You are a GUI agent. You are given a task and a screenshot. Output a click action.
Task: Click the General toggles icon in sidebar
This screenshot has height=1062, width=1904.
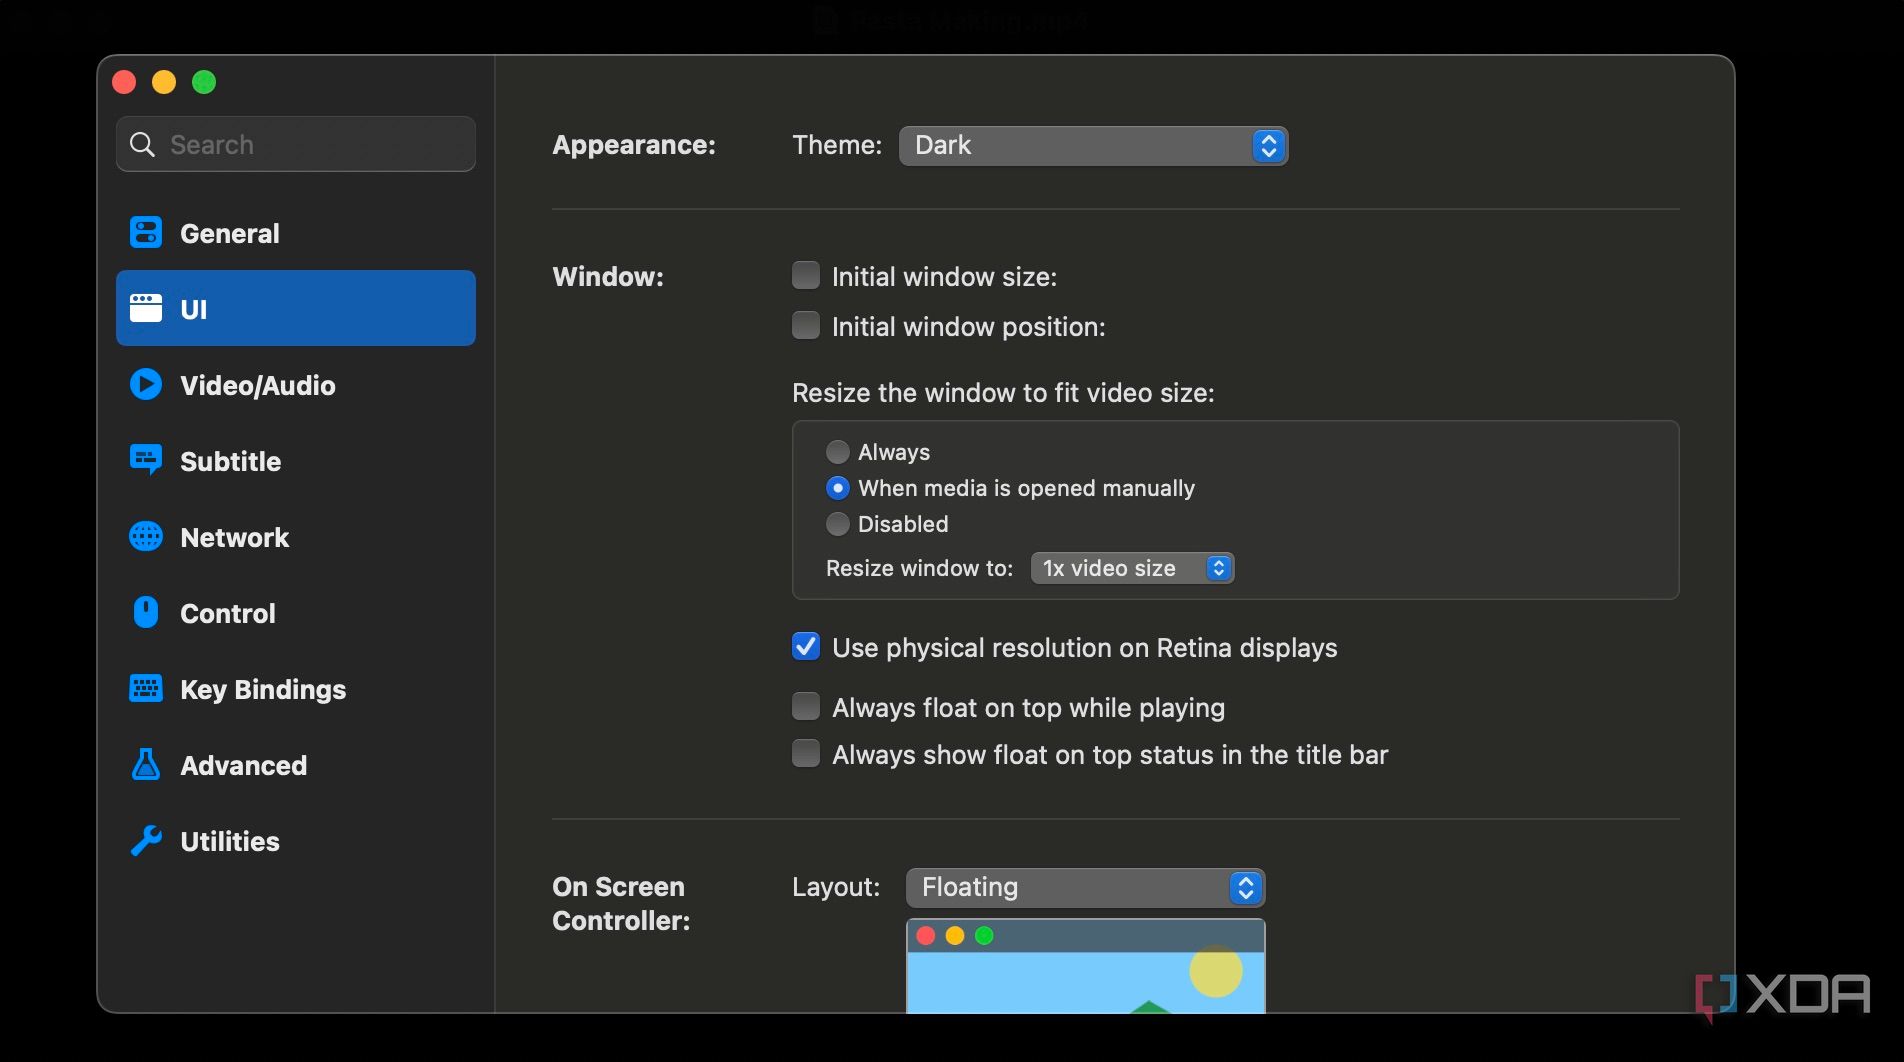tap(146, 233)
